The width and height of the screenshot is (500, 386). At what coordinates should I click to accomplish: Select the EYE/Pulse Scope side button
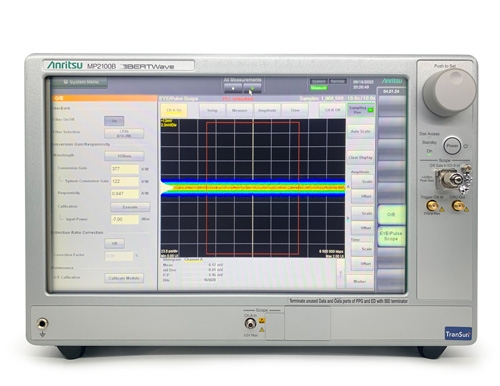tap(391, 236)
